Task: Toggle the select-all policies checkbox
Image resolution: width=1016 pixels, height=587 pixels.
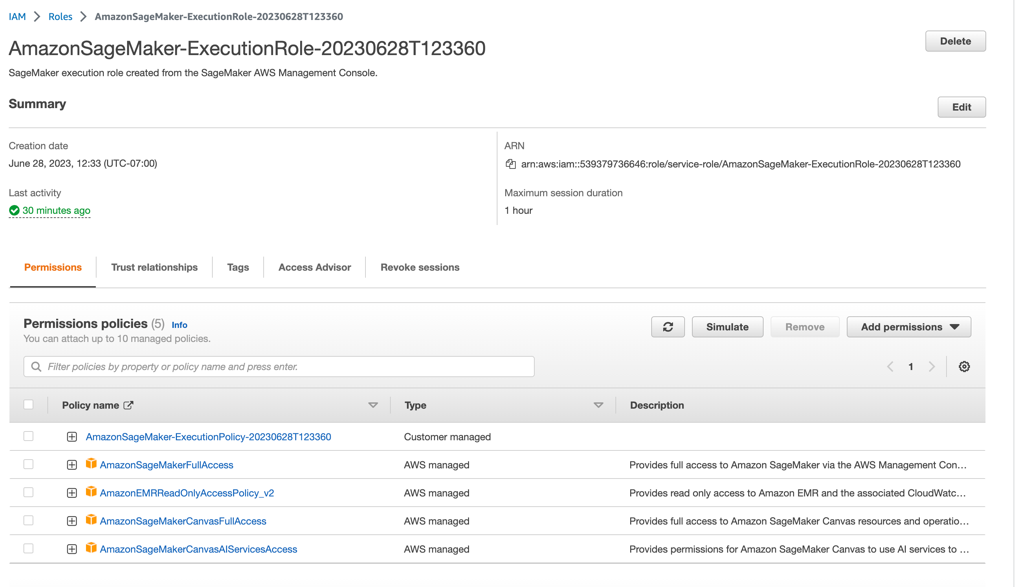Action: (x=29, y=404)
